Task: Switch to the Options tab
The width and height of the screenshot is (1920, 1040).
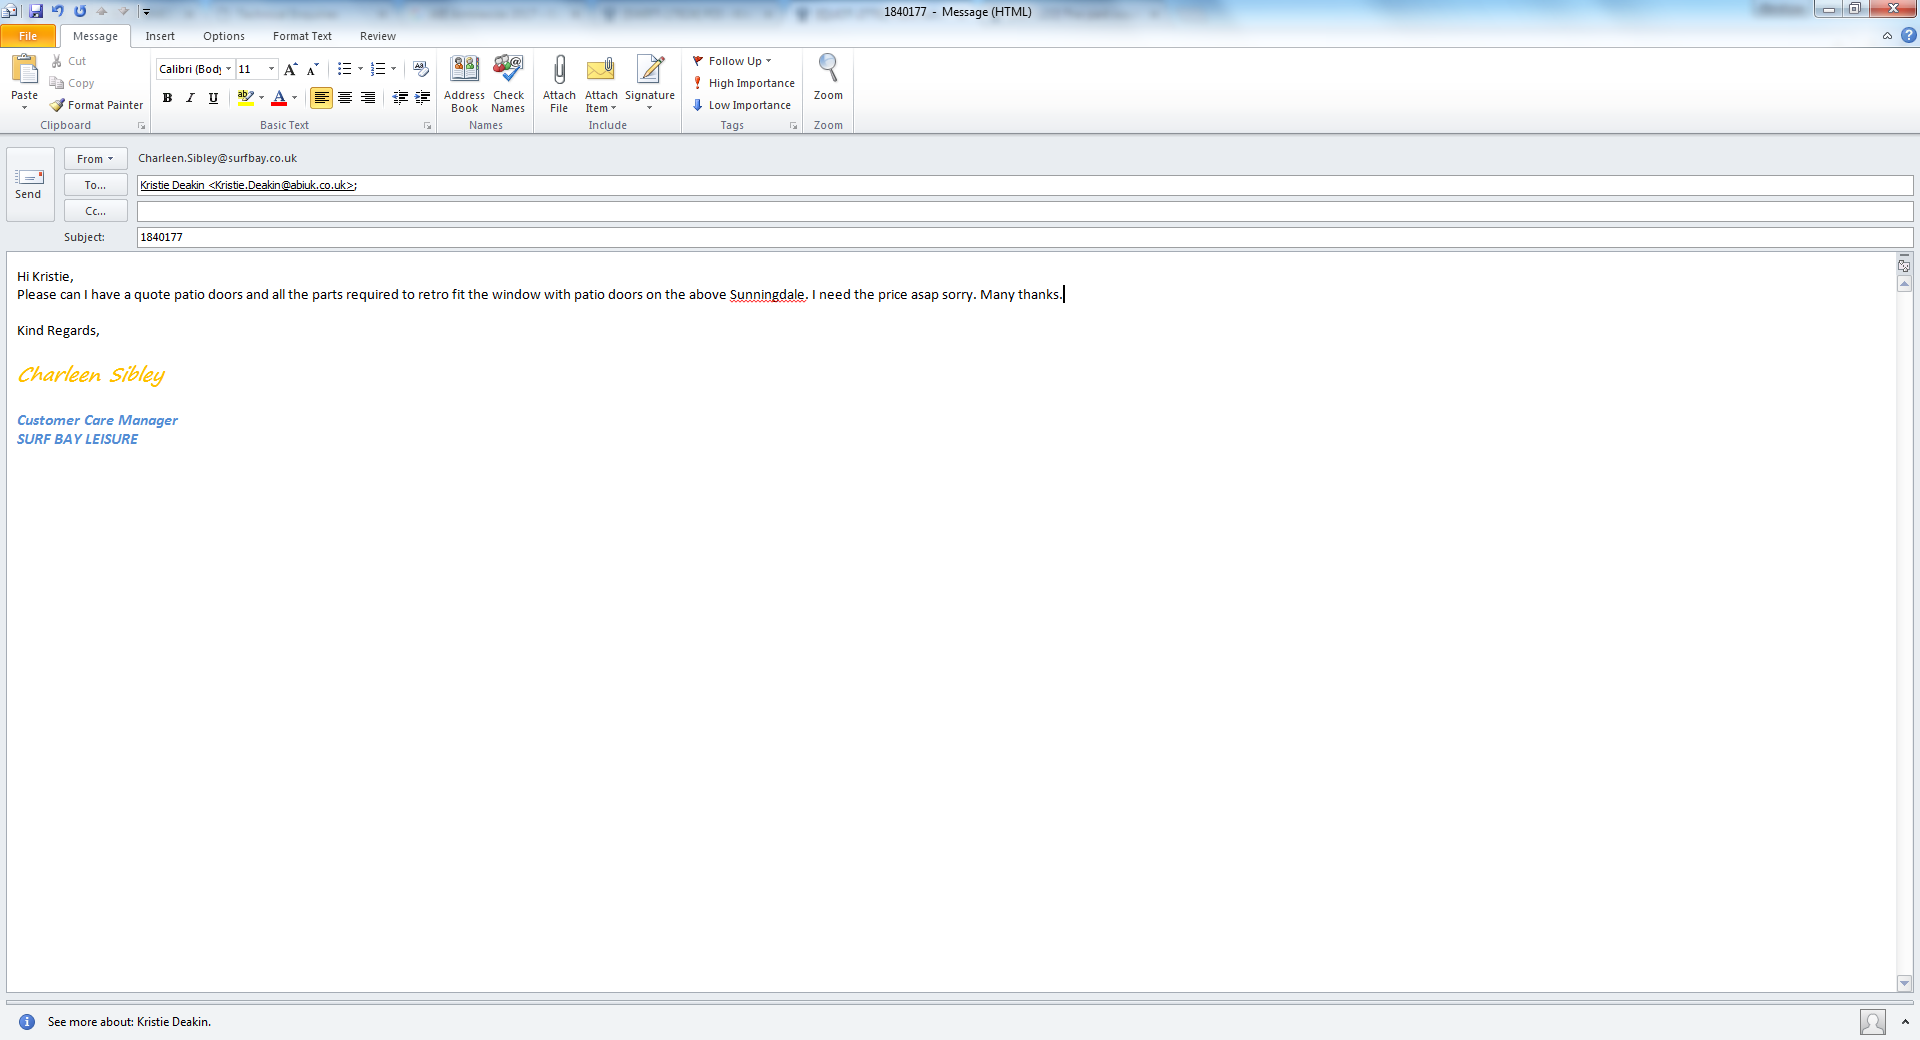Action: pyautogui.click(x=224, y=36)
